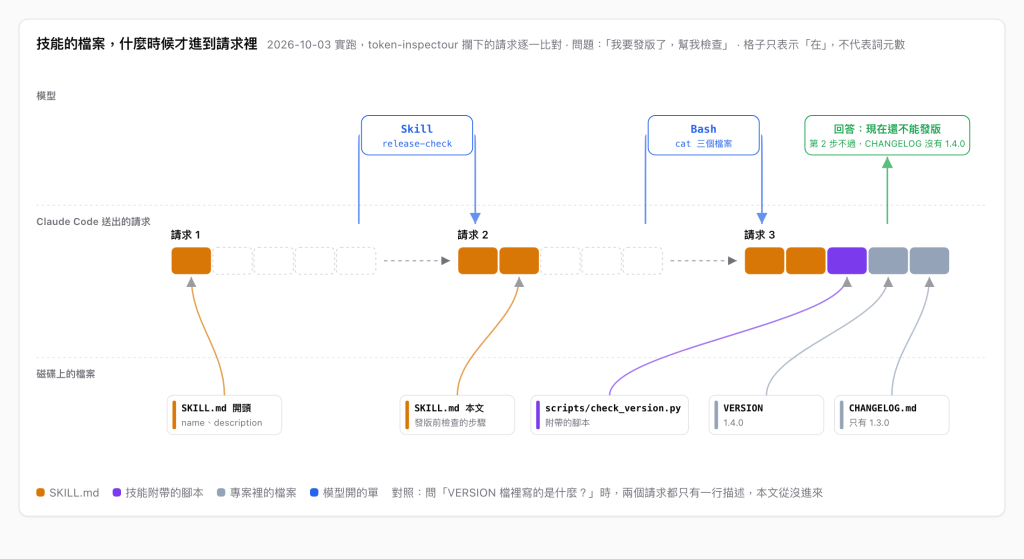The image size is (1024, 559).
Task: Open the green 回答：現在還不能發版 box
Action: tap(887, 135)
